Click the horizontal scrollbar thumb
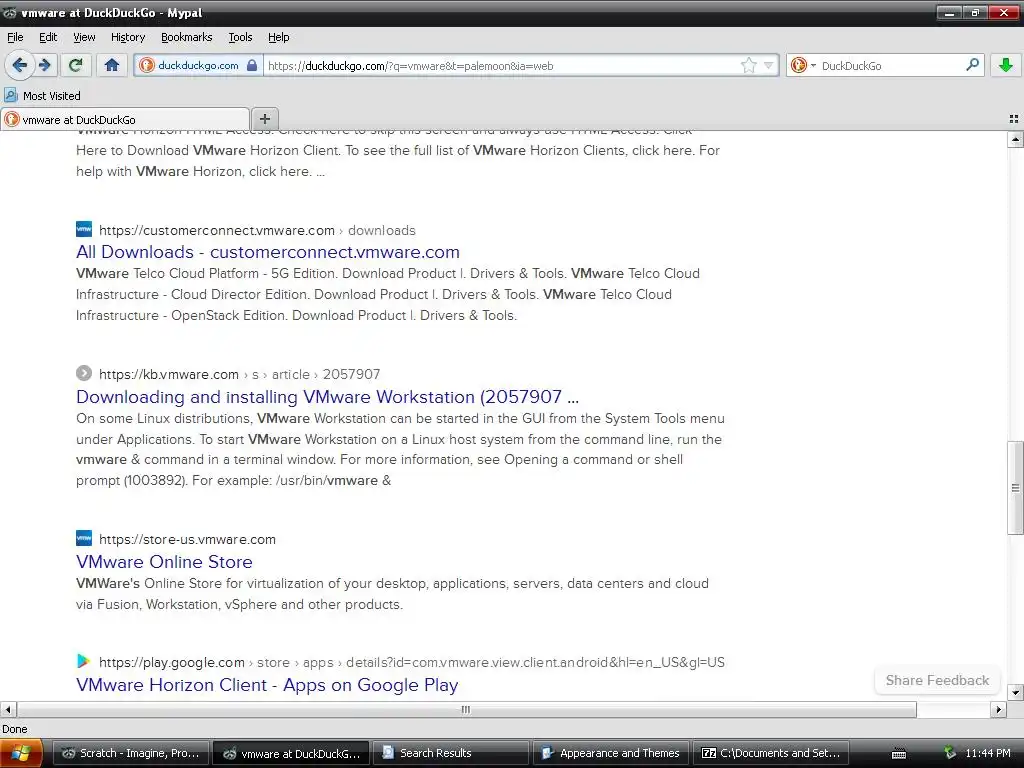1024x768 pixels. [x=466, y=709]
